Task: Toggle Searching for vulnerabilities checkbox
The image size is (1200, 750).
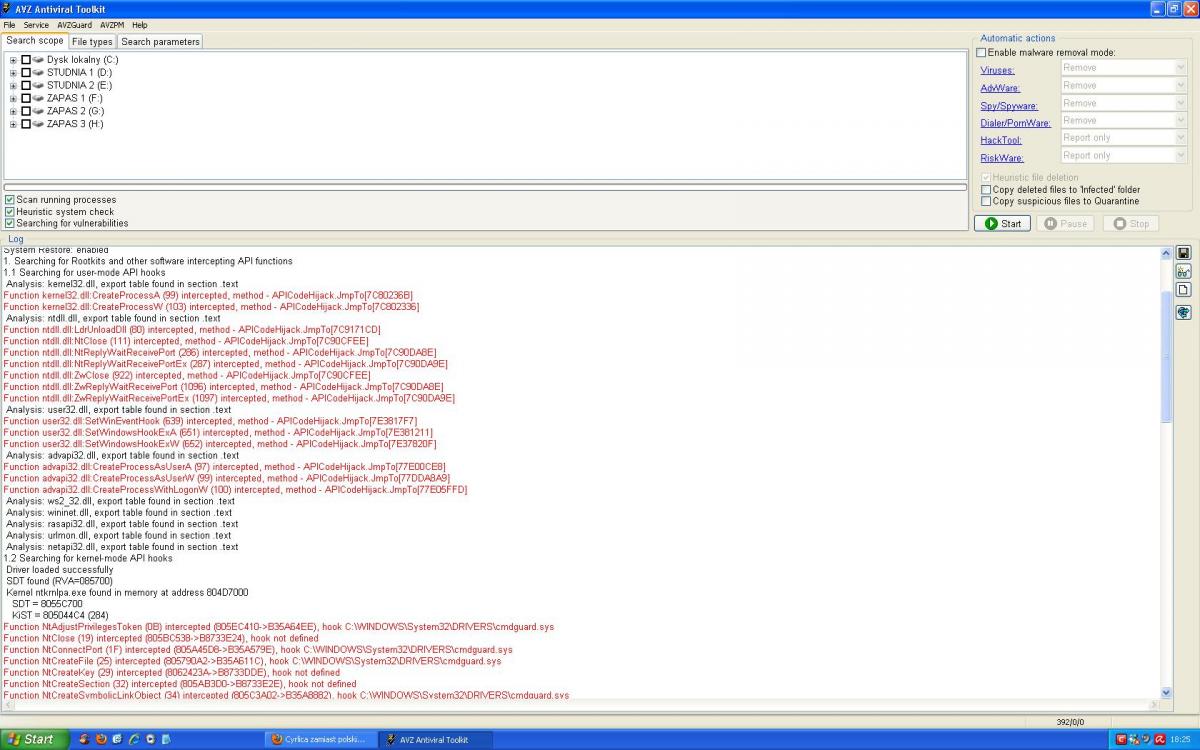Action: (x=10, y=224)
